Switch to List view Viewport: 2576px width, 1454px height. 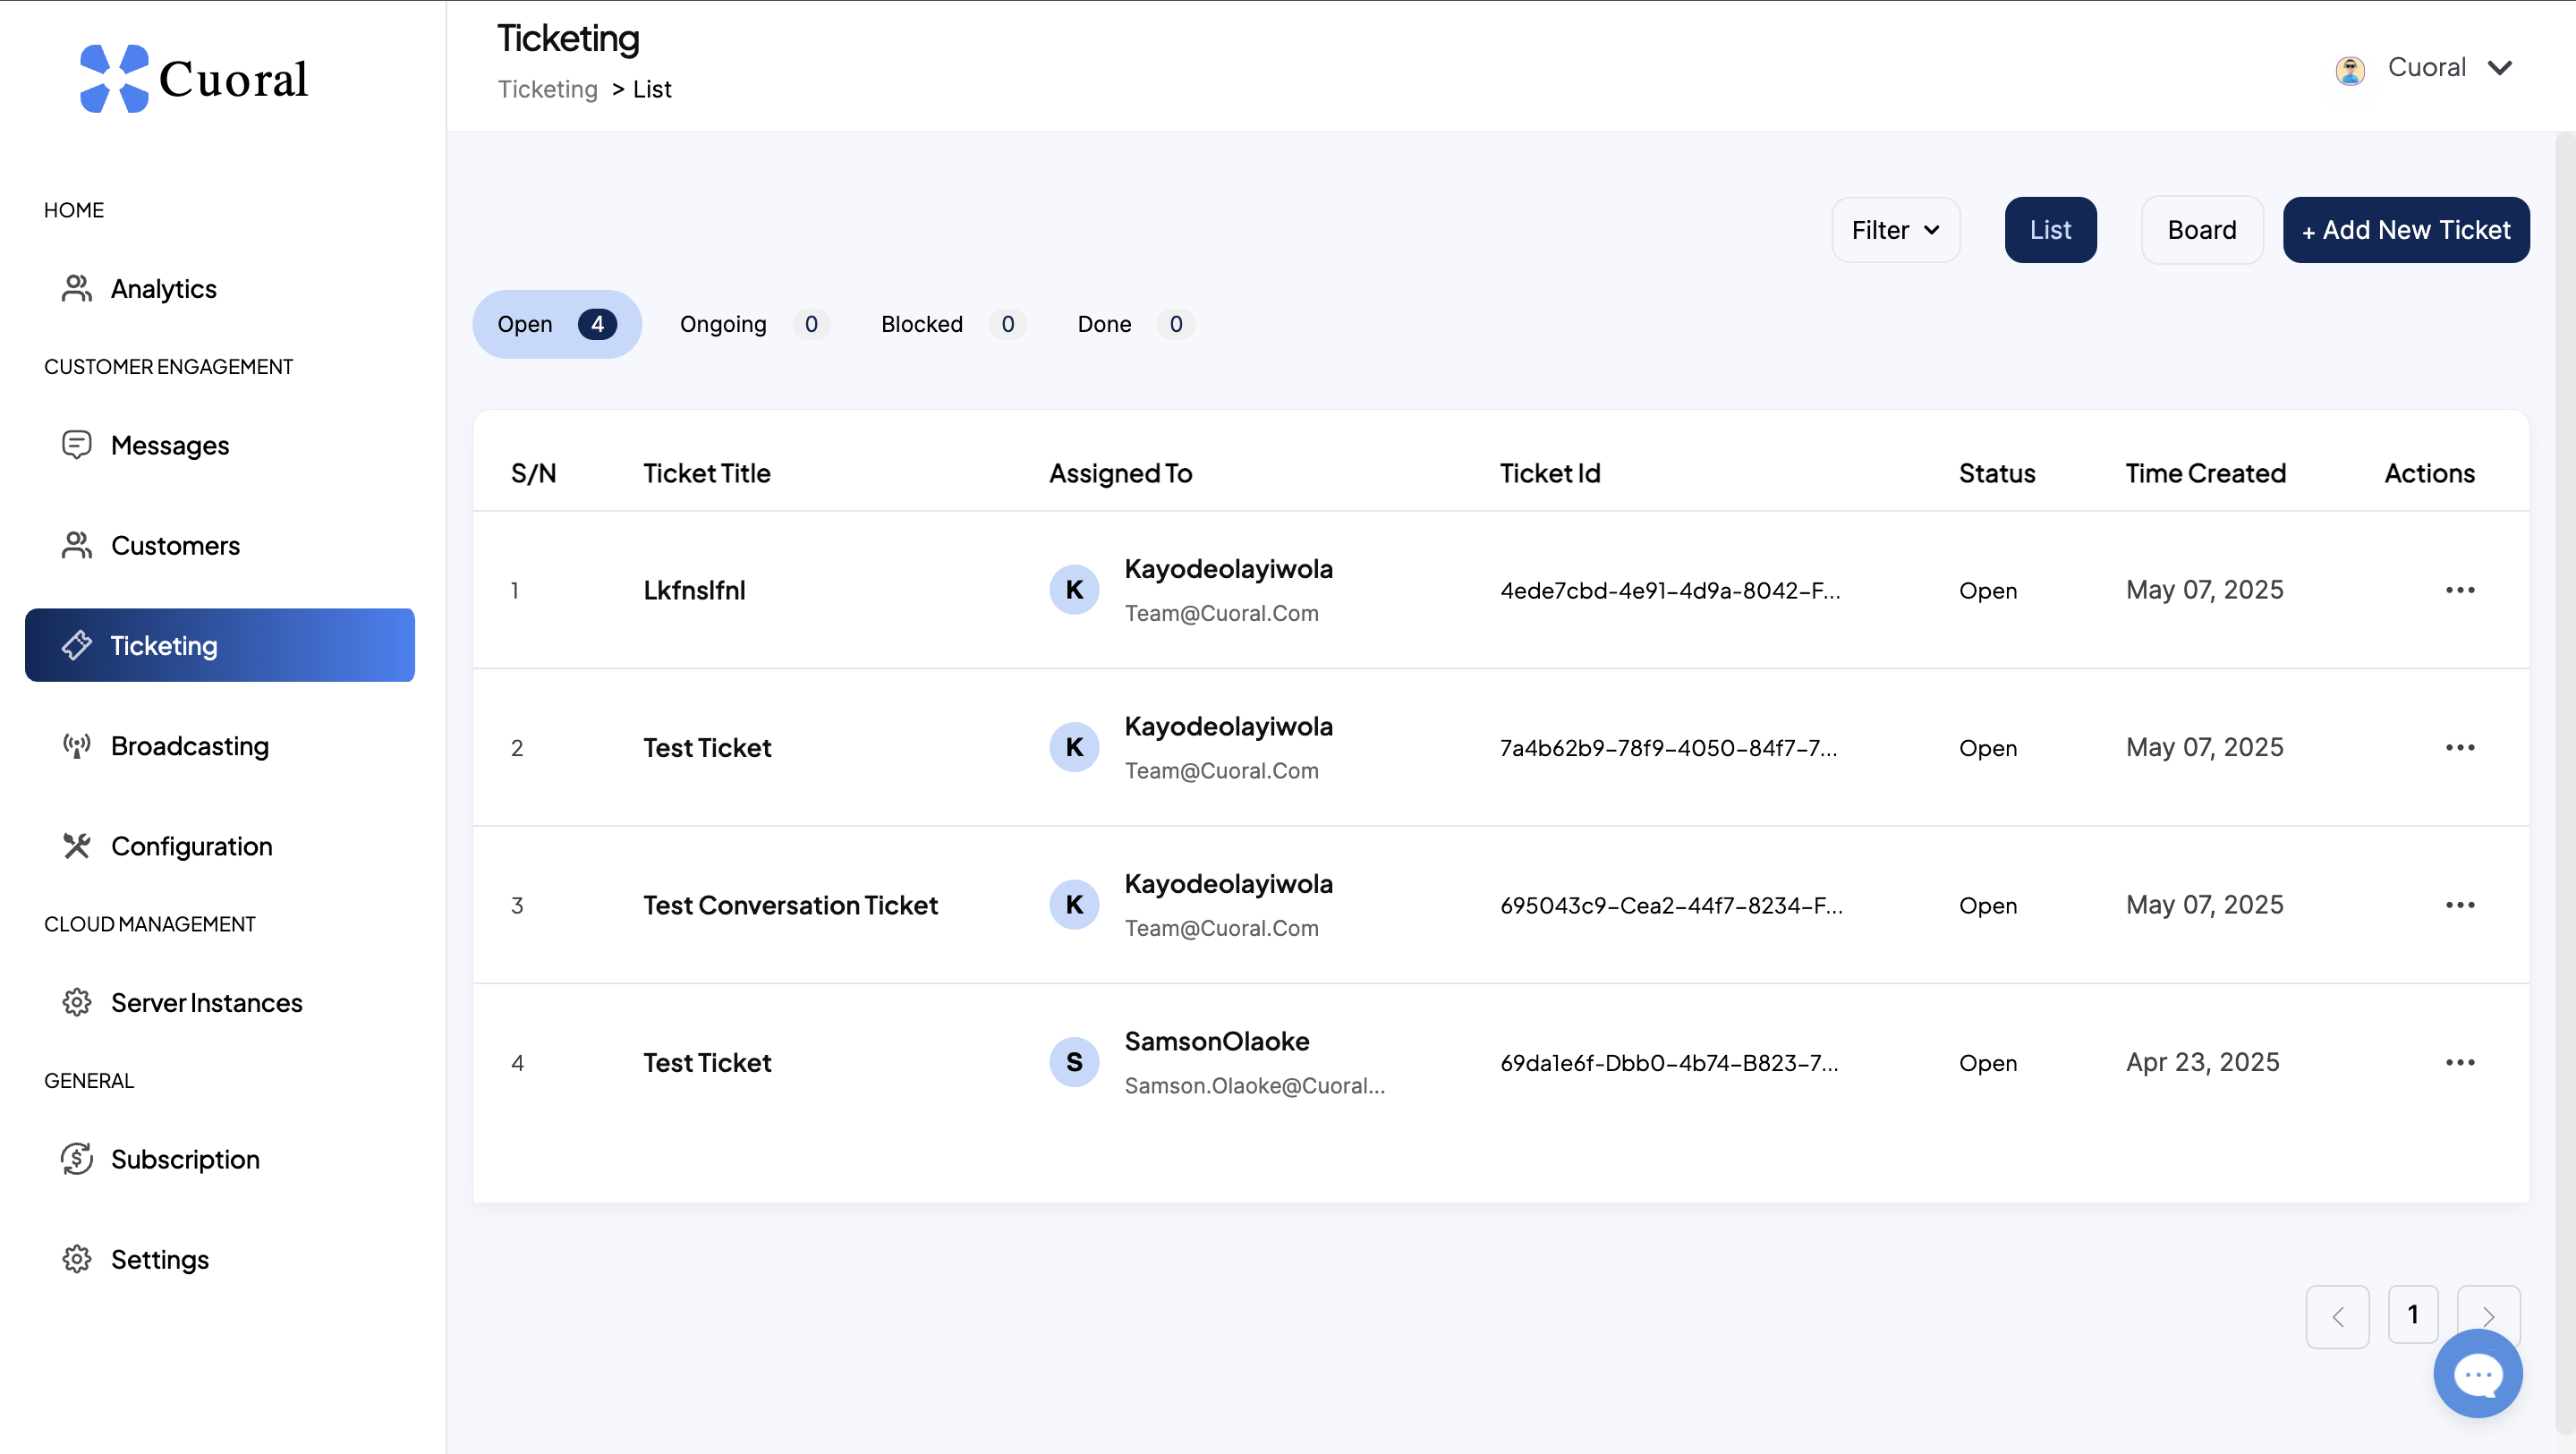click(x=2050, y=230)
